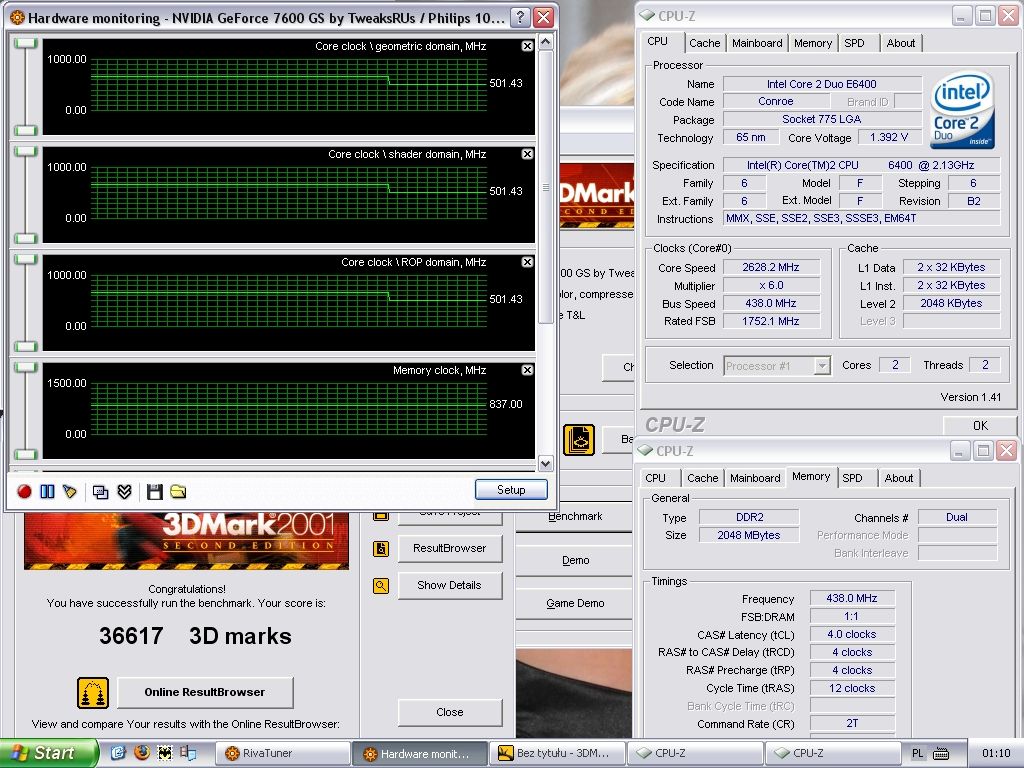1024x768 pixels.
Task: Save the log with the floppy disk icon
Action: click(154, 491)
